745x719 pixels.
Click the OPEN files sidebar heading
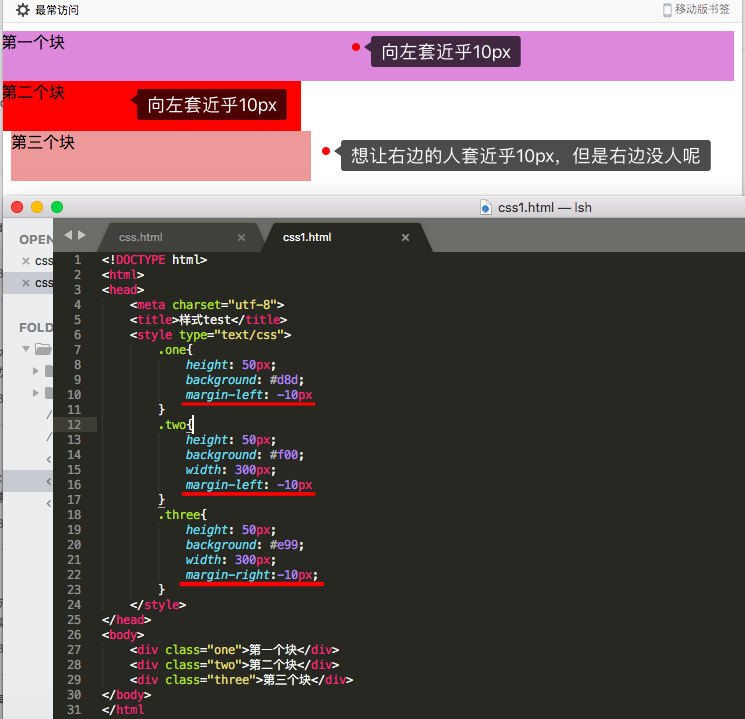36,240
